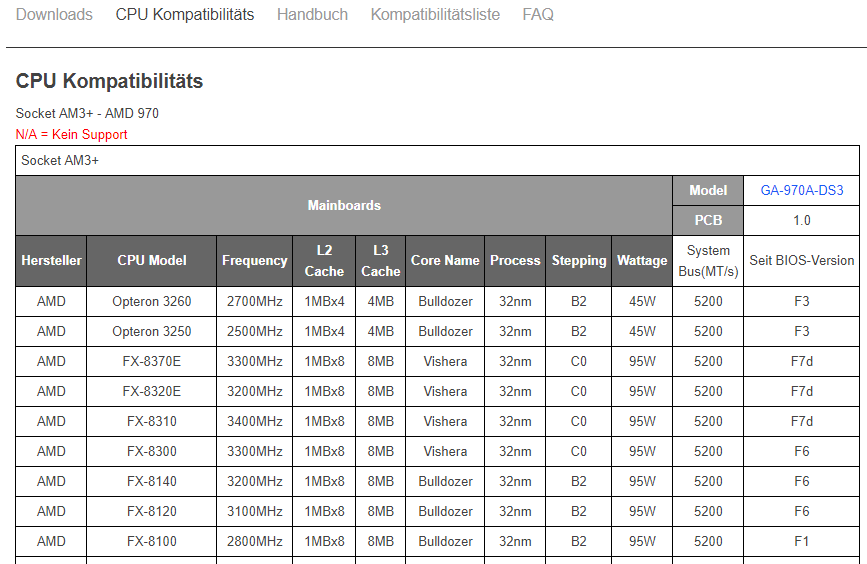
Task: Open the Downloads tab
Action: (x=54, y=14)
